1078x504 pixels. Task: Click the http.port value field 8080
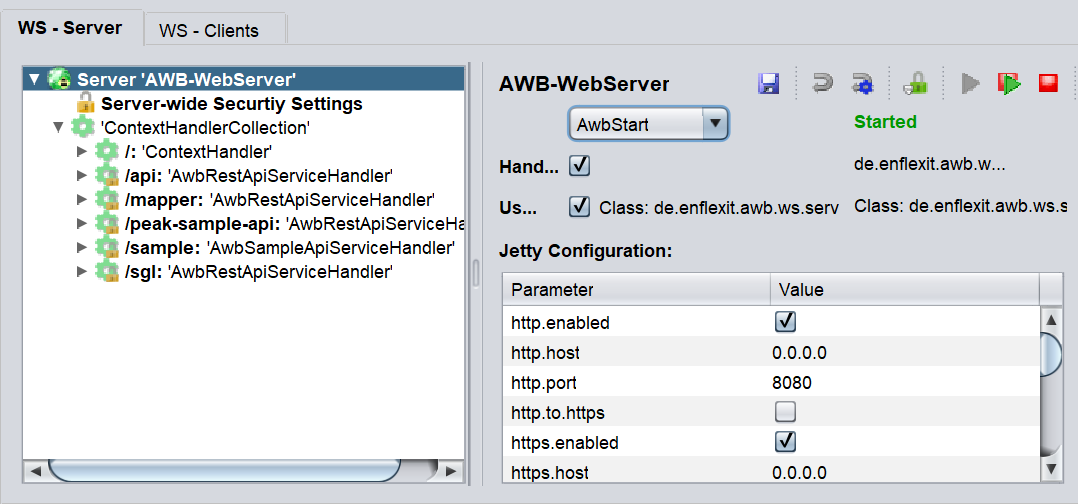pos(792,382)
